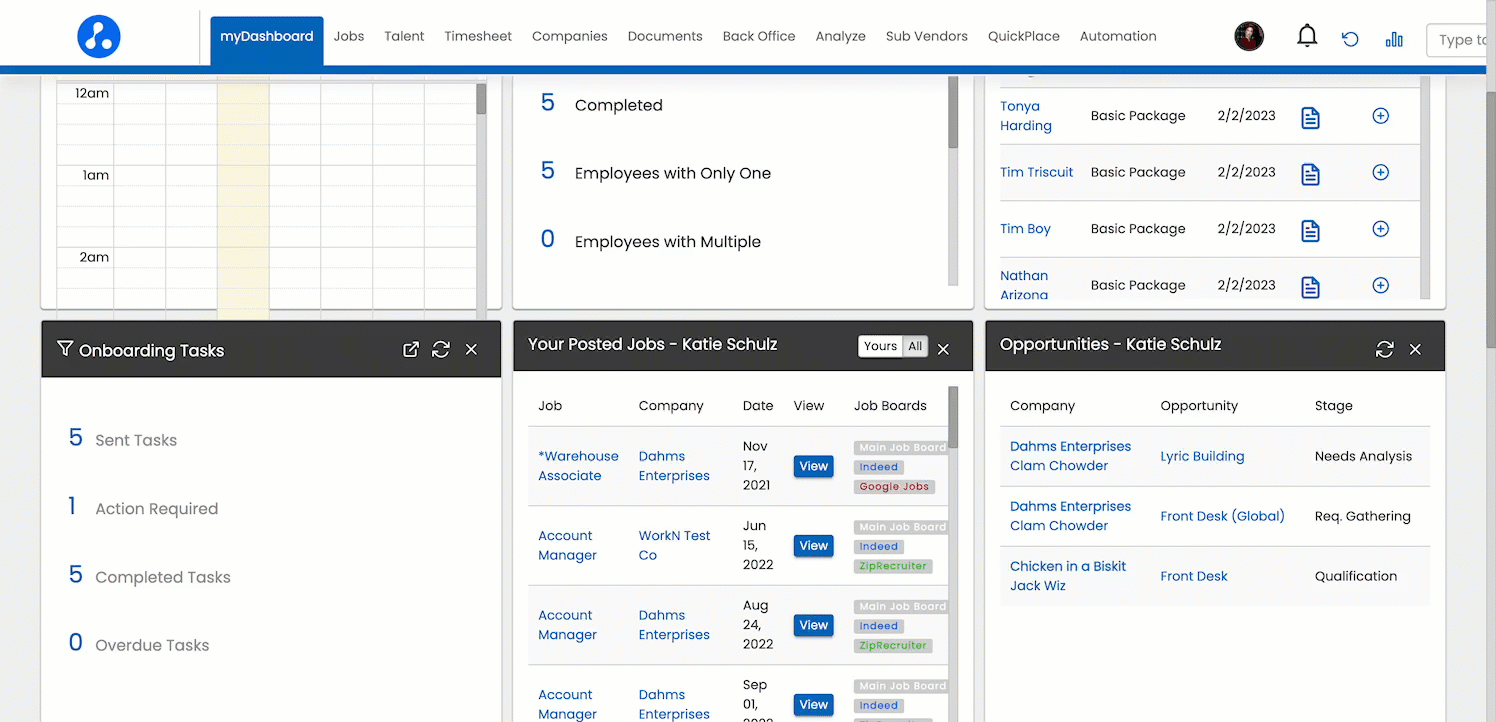View the Warehouse Associate job
Viewport: 1496px width, 722px height.
tap(813, 466)
